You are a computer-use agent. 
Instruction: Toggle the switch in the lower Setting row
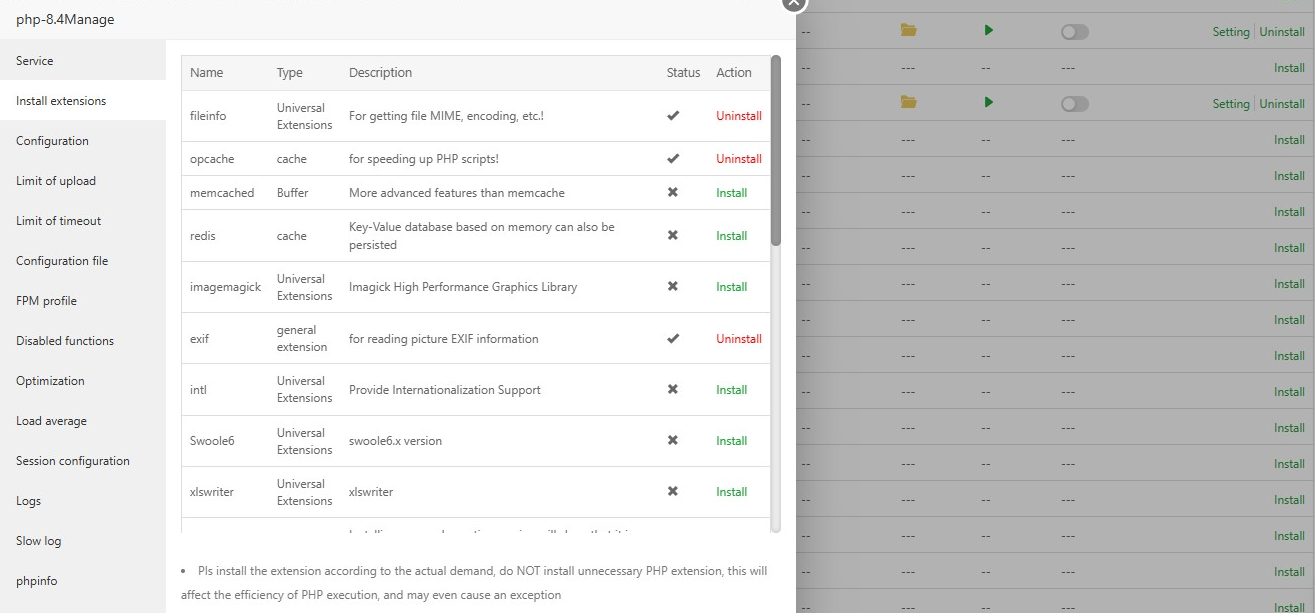1074,104
